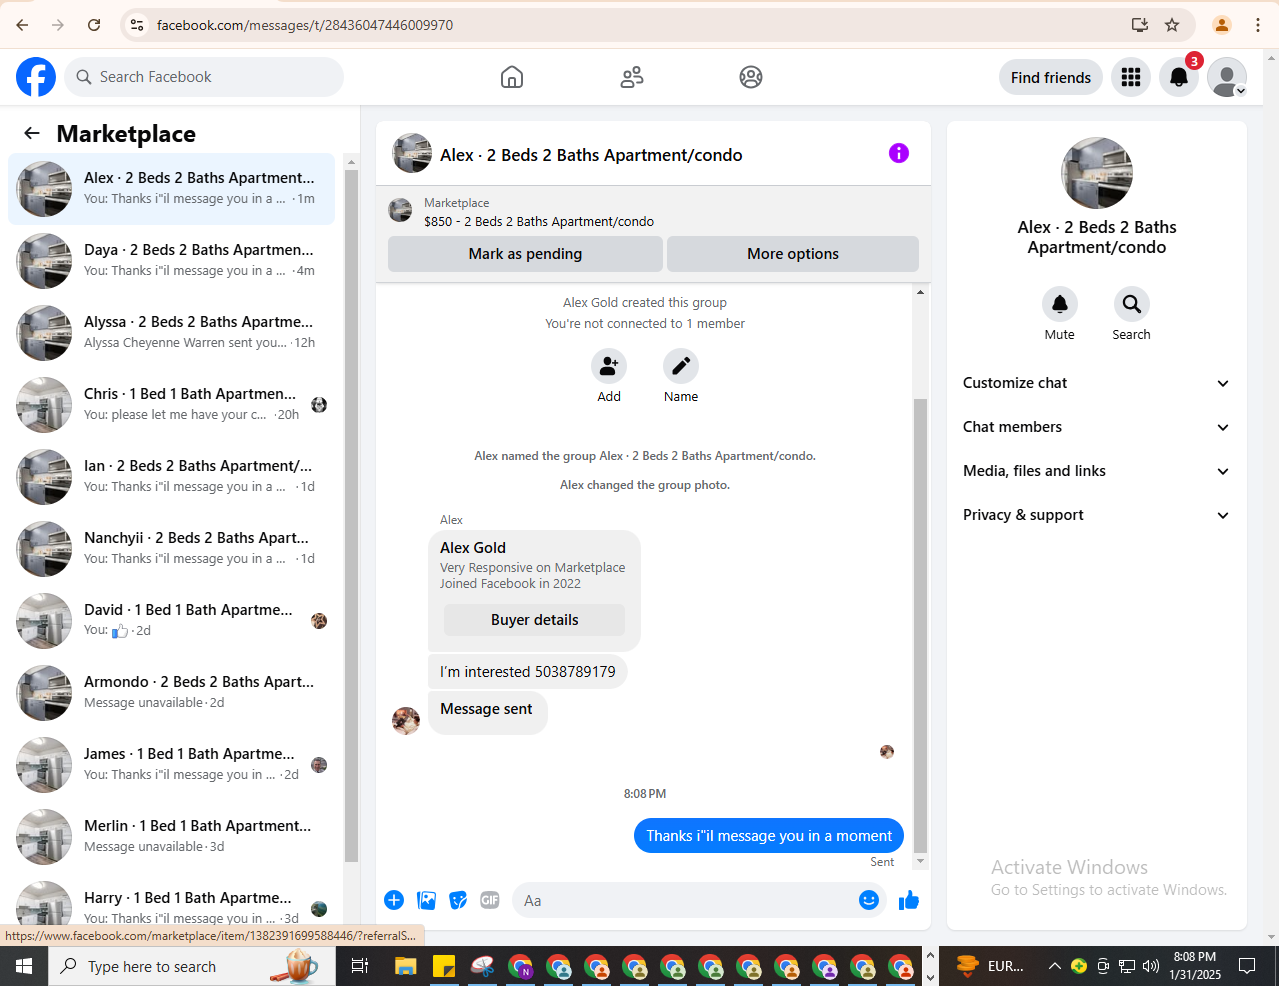Open the account profile avatar menu
Viewport: 1279px width, 986px height.
coord(1227,77)
